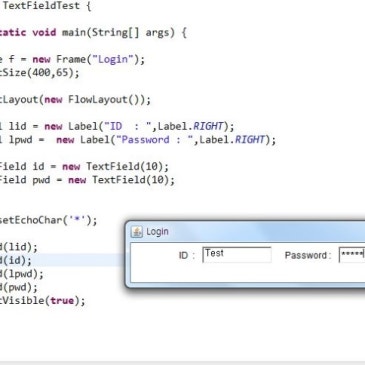
Task: Click the "Password :" label in Login window
Action: pyautogui.click(x=308, y=256)
